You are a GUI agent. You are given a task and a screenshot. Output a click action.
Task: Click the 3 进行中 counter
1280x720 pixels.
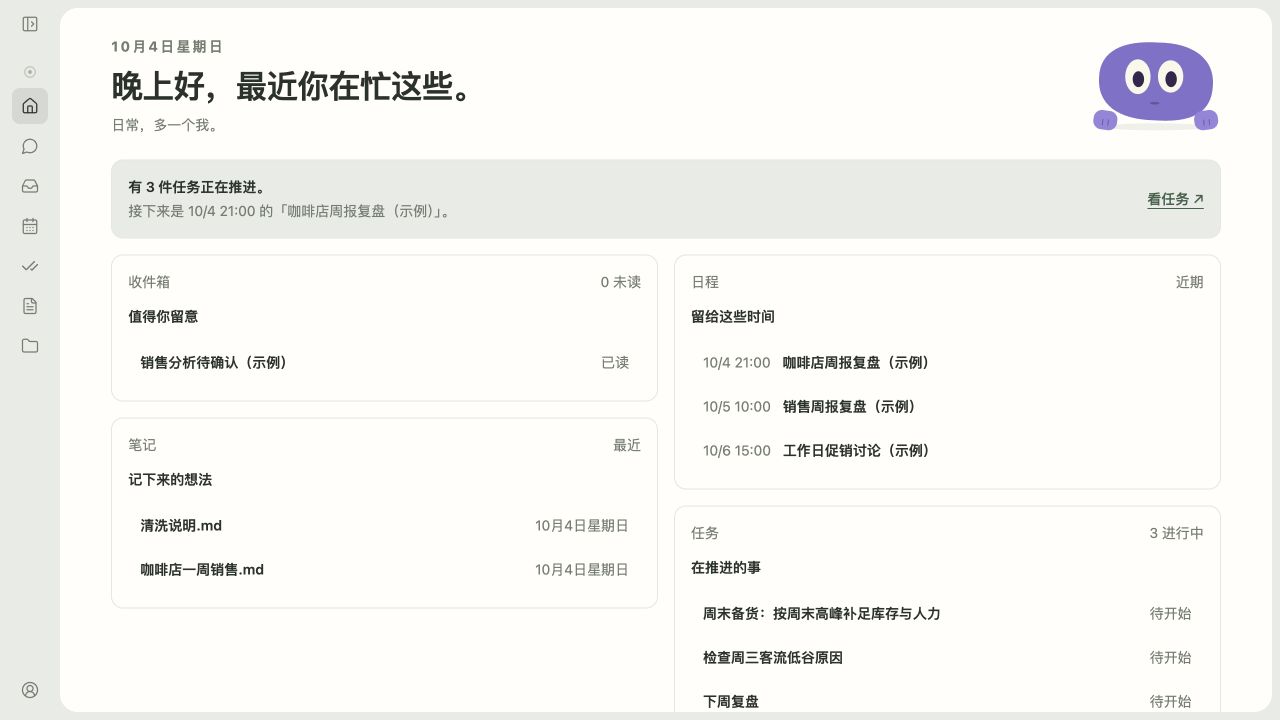(x=1177, y=533)
